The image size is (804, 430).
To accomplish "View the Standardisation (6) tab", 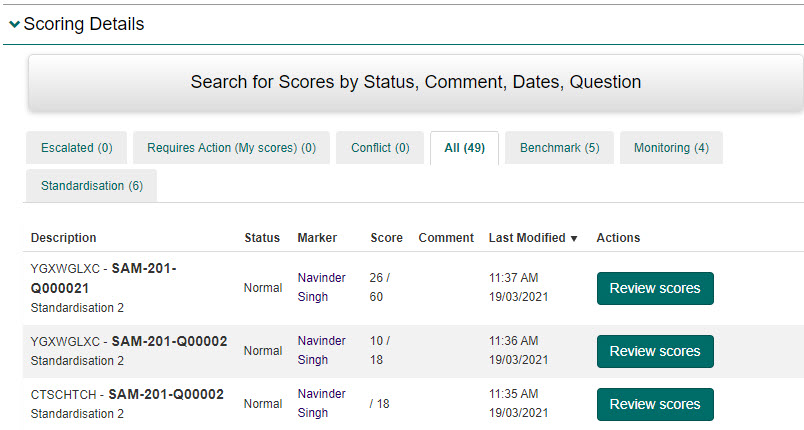I will (92, 186).
